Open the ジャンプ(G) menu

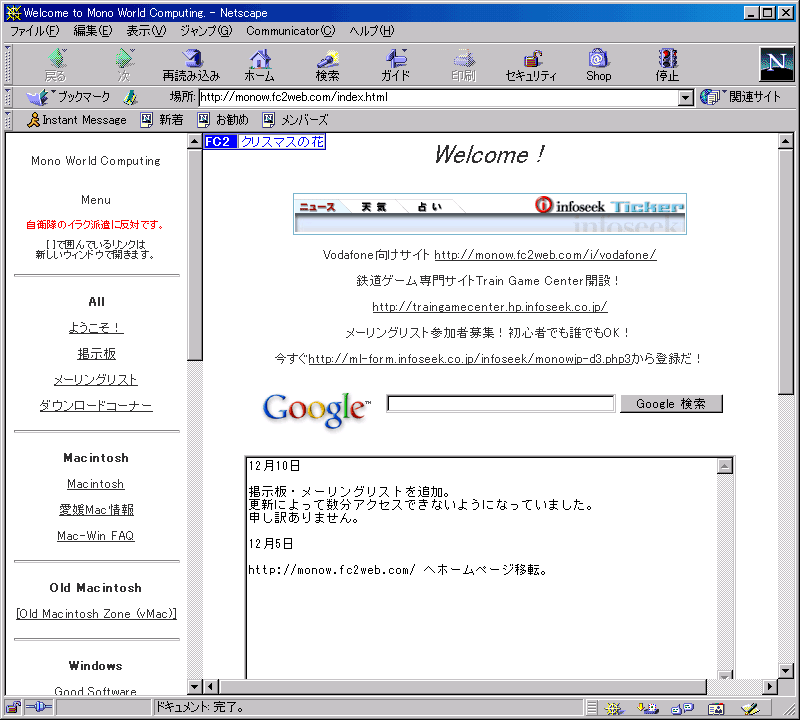(x=206, y=31)
